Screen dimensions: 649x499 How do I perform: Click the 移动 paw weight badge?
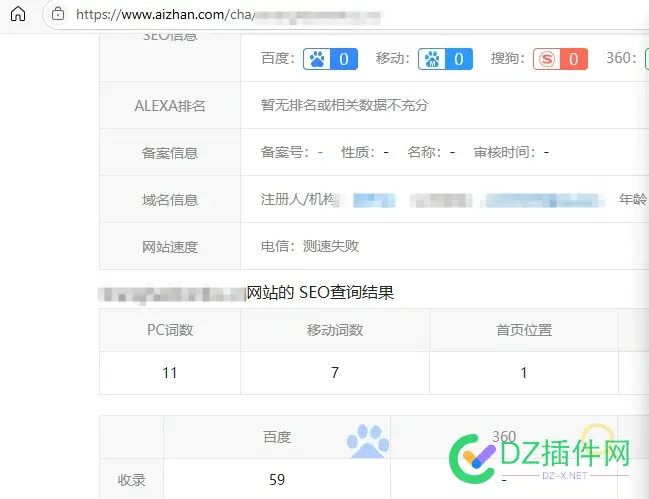[x=445, y=59]
